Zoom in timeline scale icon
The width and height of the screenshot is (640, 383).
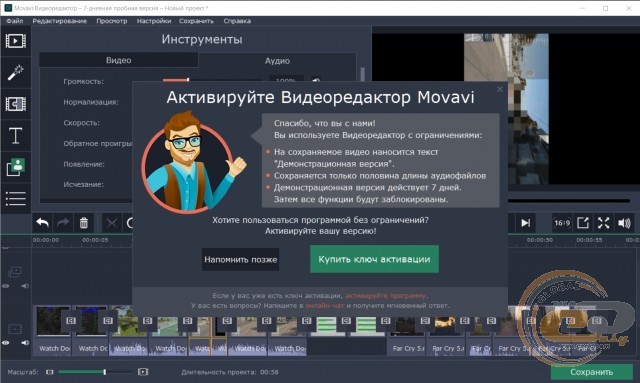pos(142,372)
